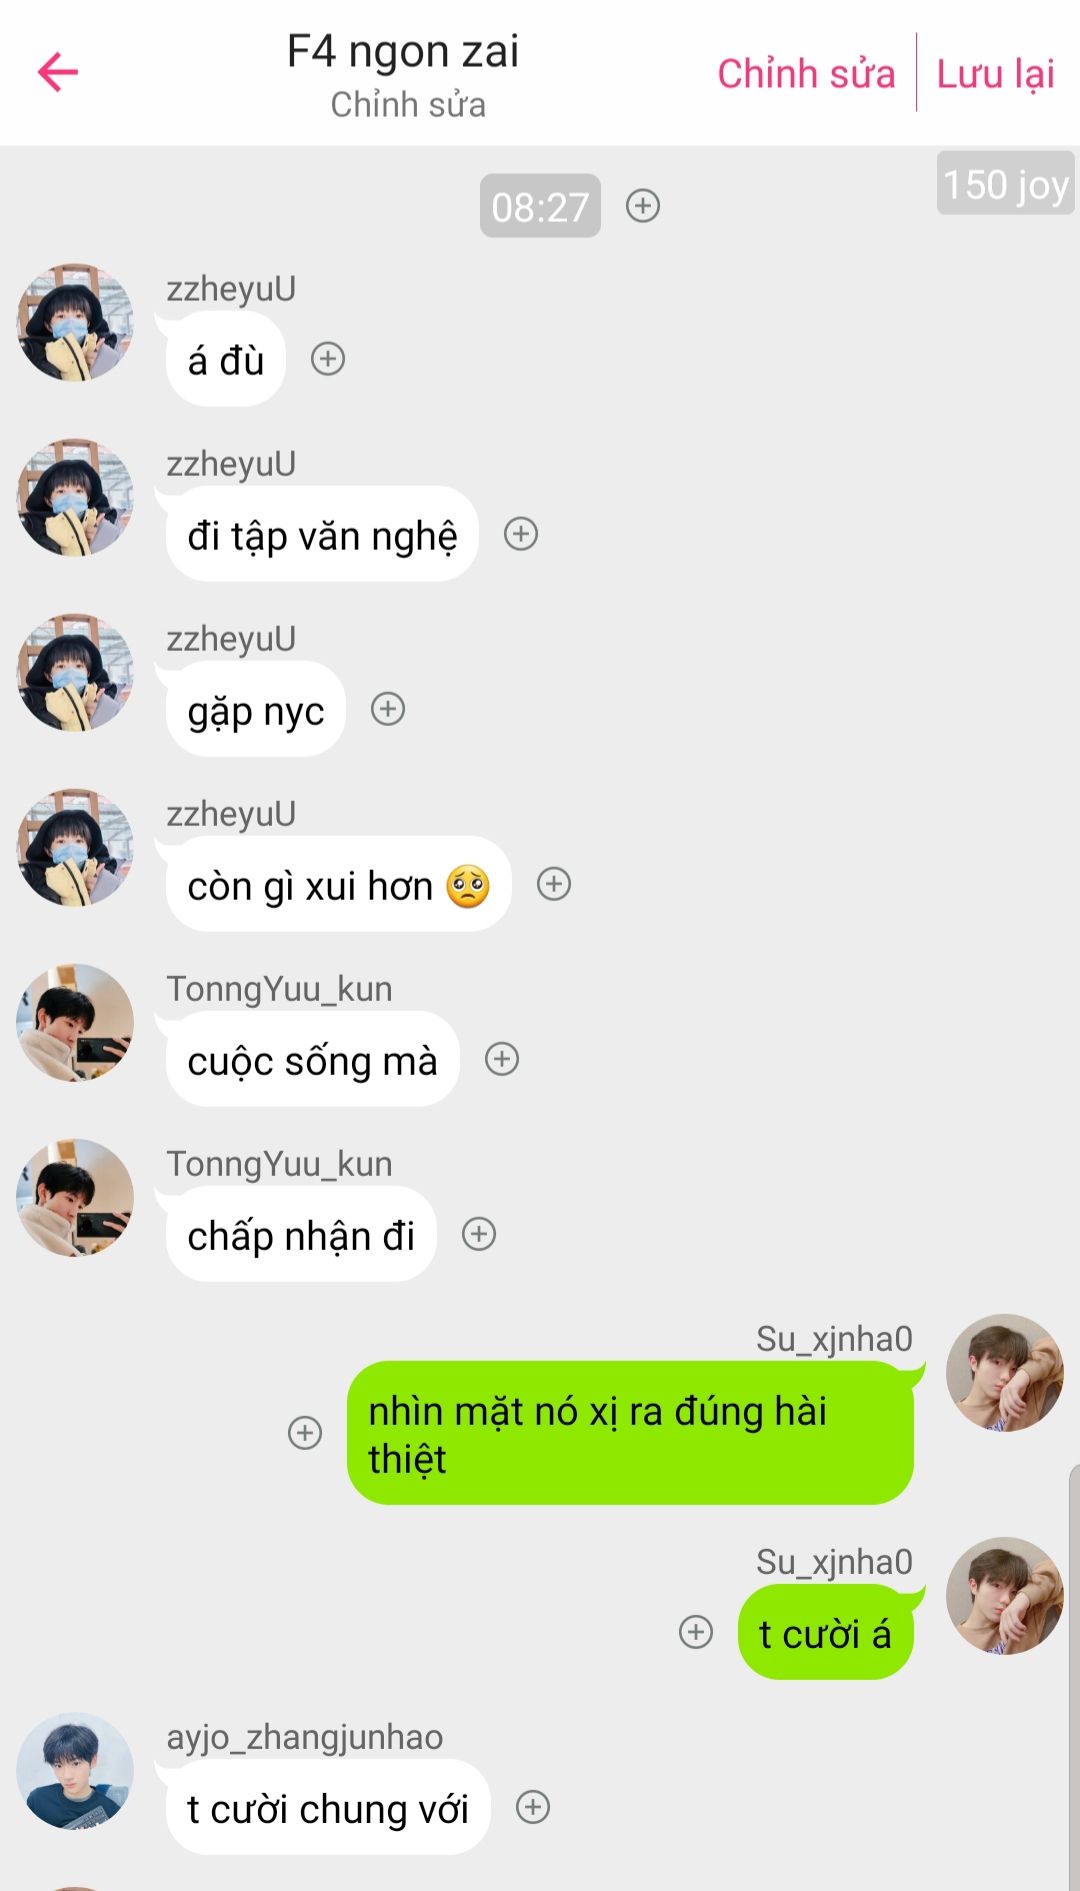The image size is (1080, 1891).
Task: Click plus icon next to 08:27 timestamp
Action: click(643, 206)
